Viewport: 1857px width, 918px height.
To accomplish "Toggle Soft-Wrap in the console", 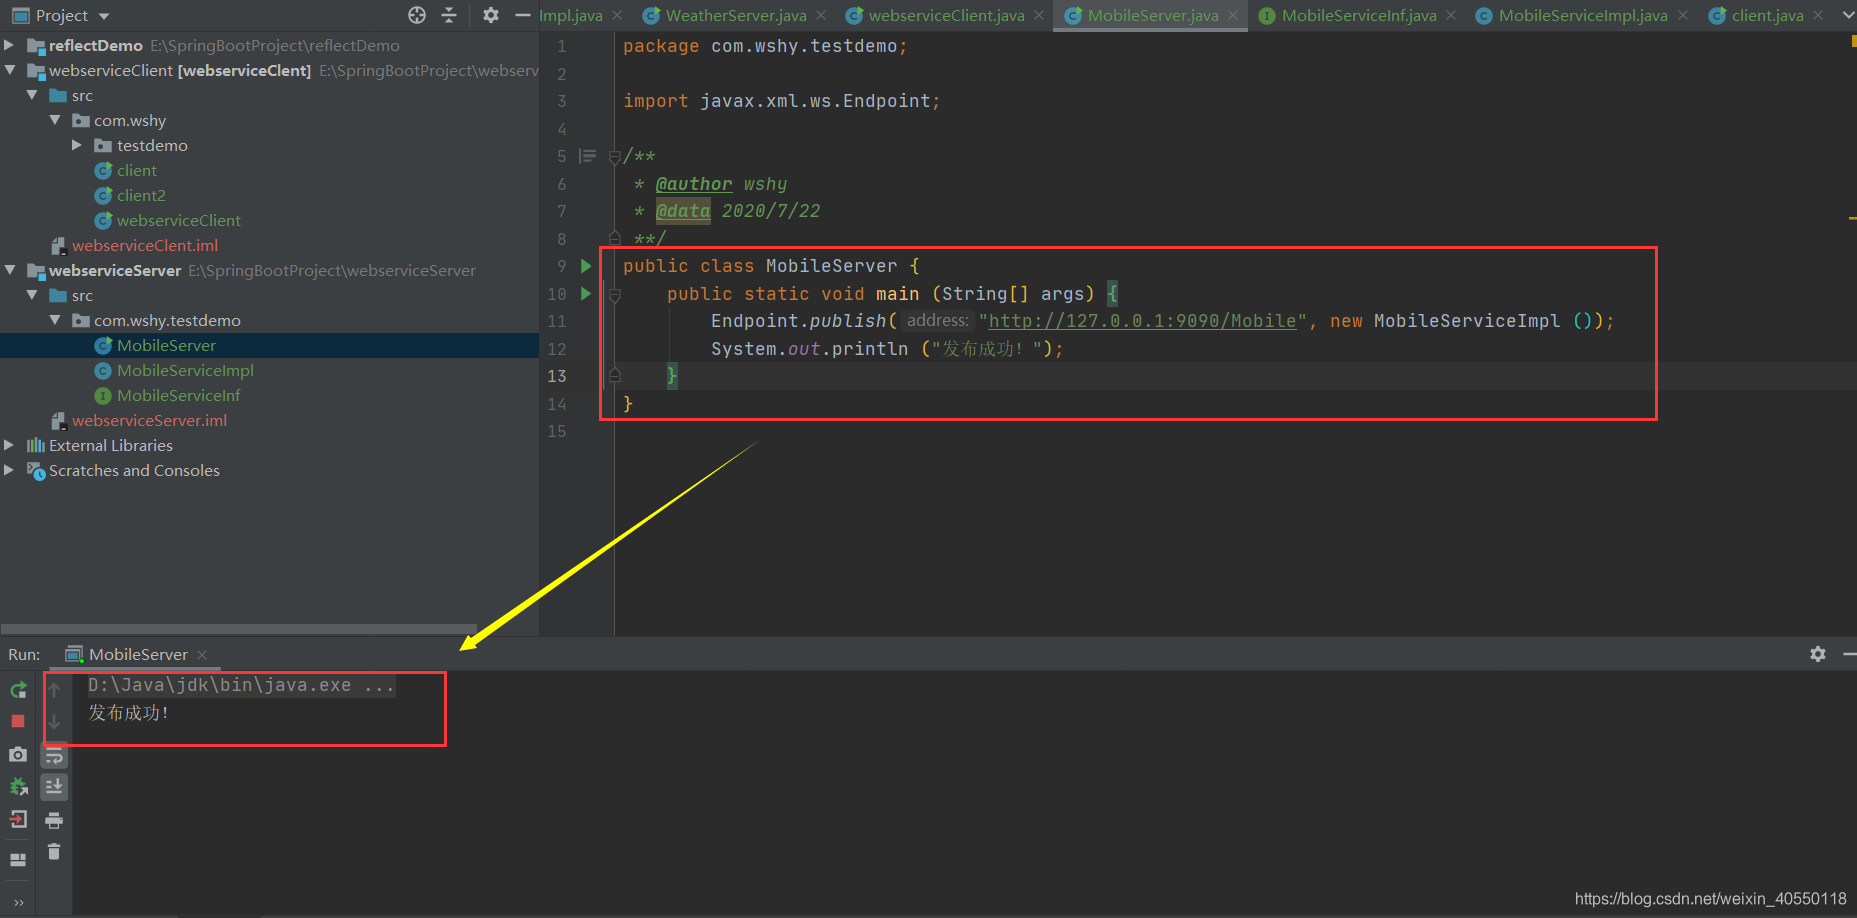I will [54, 755].
